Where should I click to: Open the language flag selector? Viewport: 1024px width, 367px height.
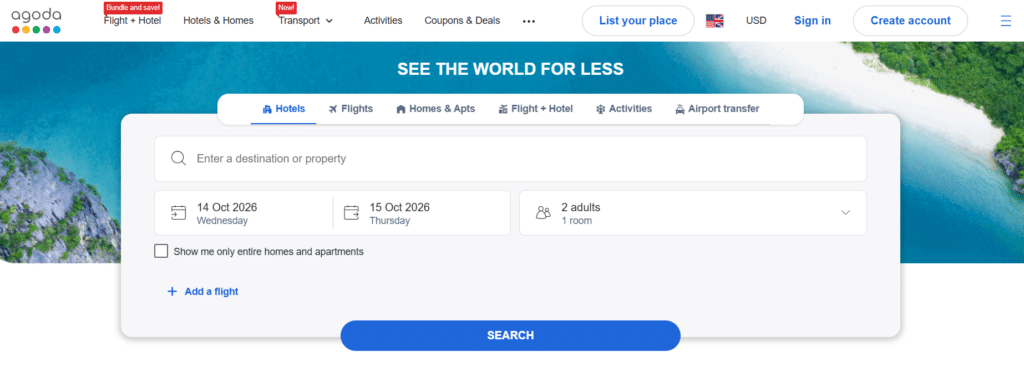[714, 21]
